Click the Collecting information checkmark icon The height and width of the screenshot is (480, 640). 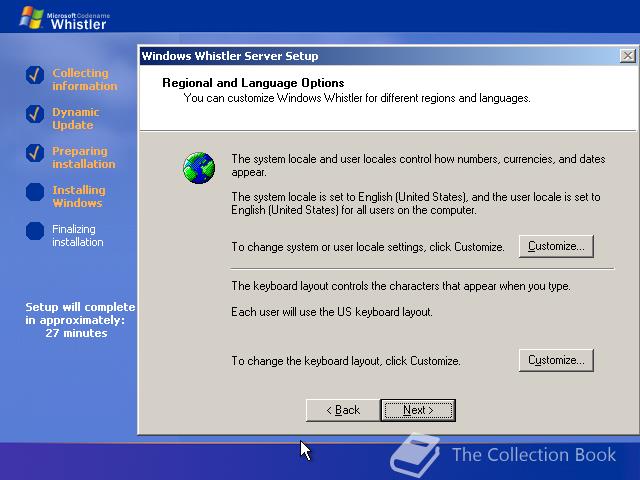[x=35, y=75]
